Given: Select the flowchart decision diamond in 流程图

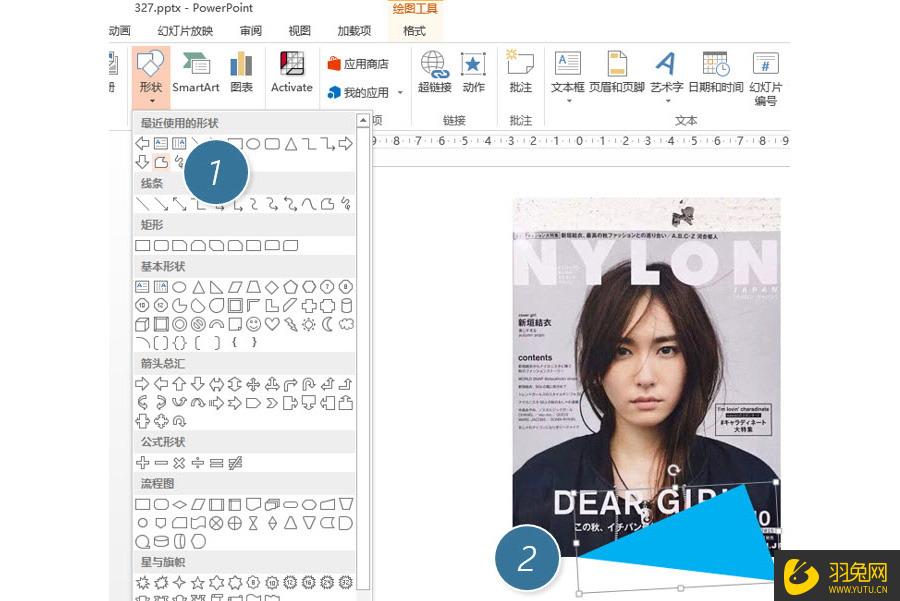Looking at the screenshot, I should click(179, 505).
